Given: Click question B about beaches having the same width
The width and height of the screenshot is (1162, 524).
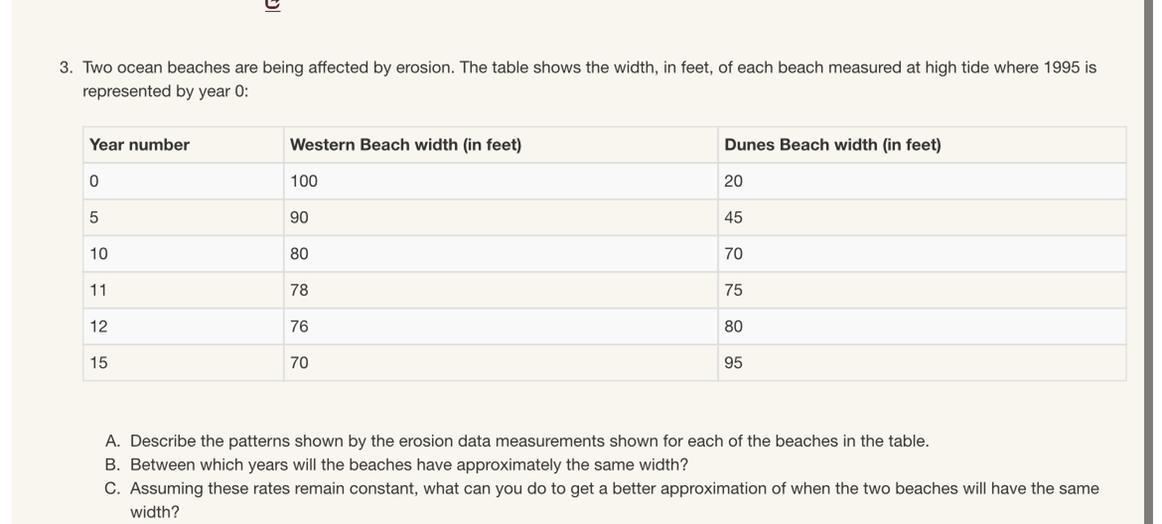Looking at the screenshot, I should 408,465.
